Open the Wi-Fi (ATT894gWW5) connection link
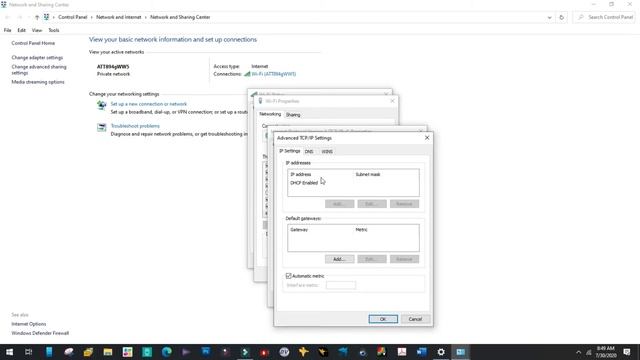This screenshot has height=360, width=640. click(273, 74)
